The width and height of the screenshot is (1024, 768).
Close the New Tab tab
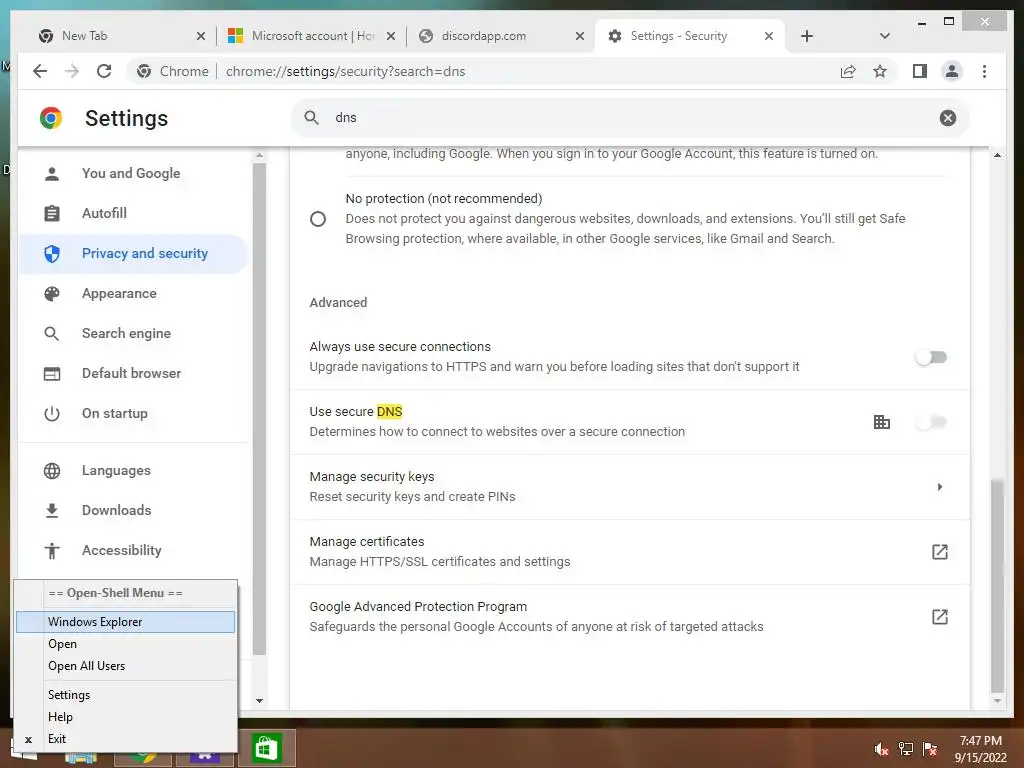tap(200, 36)
